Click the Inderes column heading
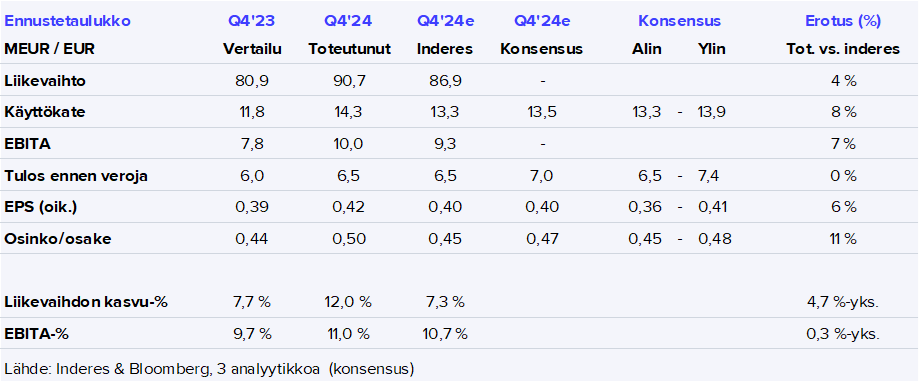Viewport: 919px width, 382px height. (445, 49)
